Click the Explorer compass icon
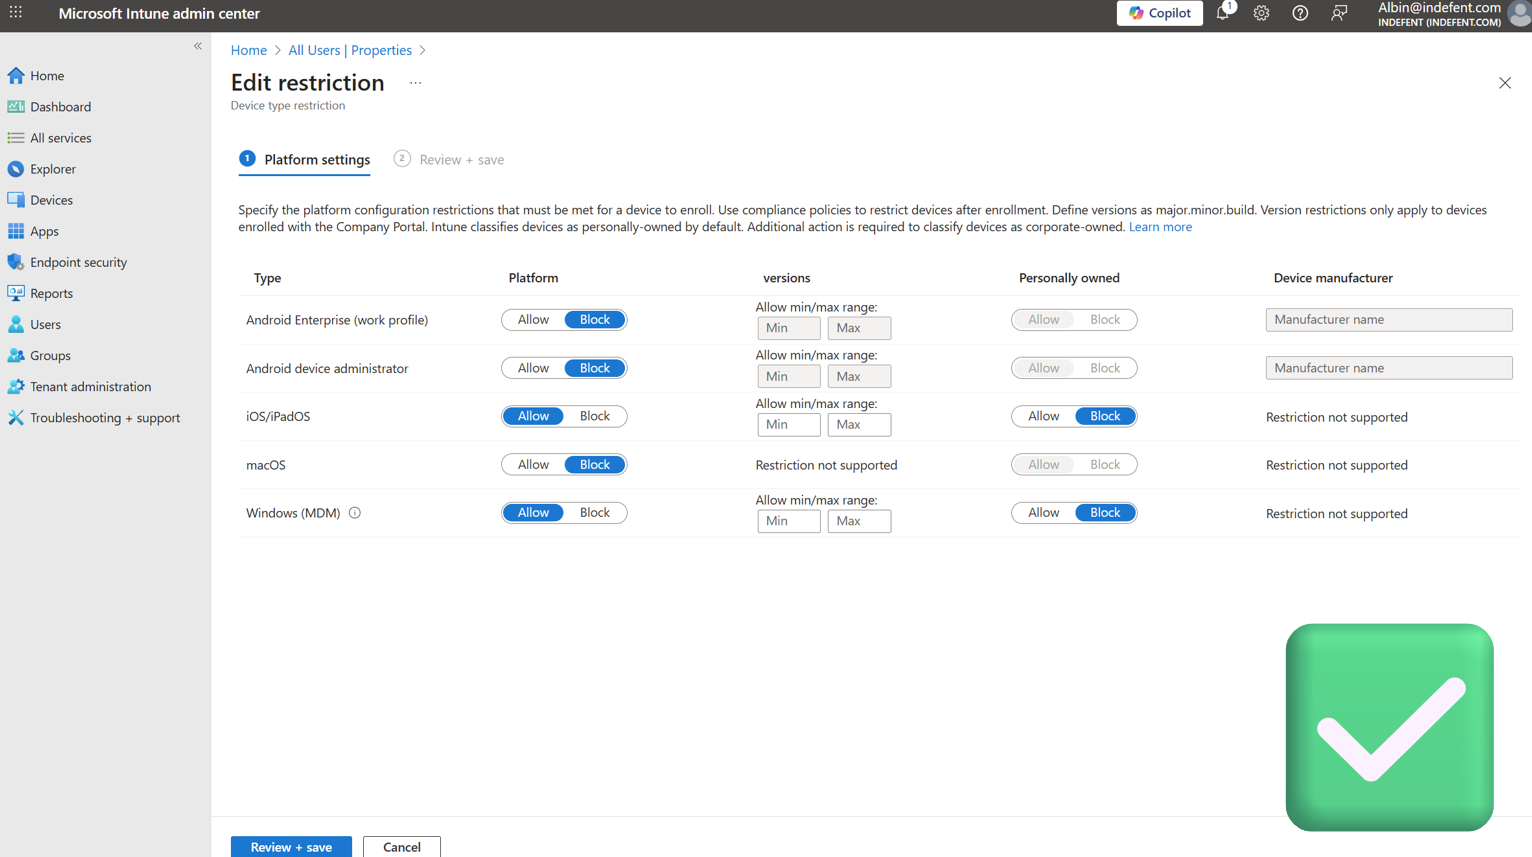The width and height of the screenshot is (1532, 857). 16,169
